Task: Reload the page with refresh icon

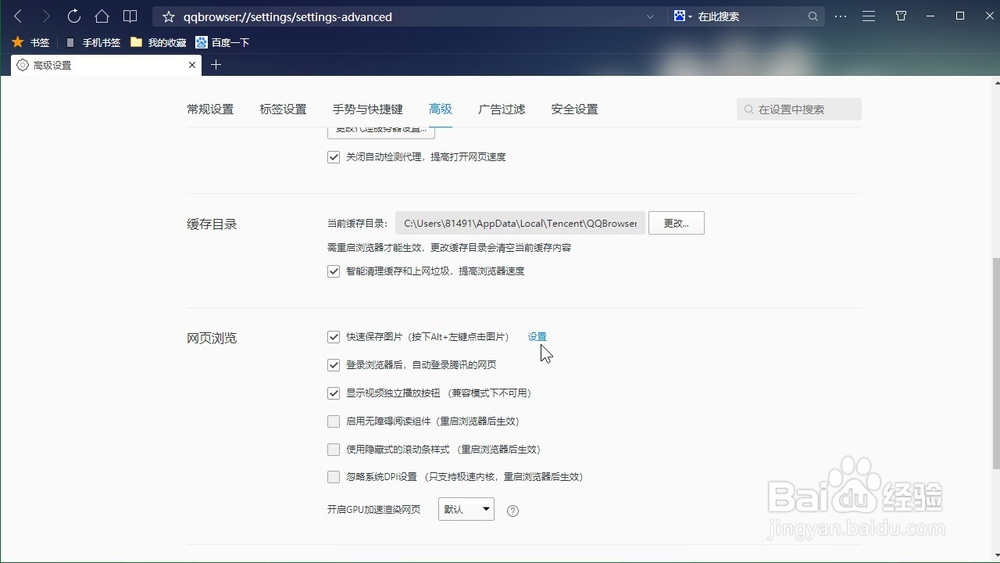Action: tap(74, 17)
